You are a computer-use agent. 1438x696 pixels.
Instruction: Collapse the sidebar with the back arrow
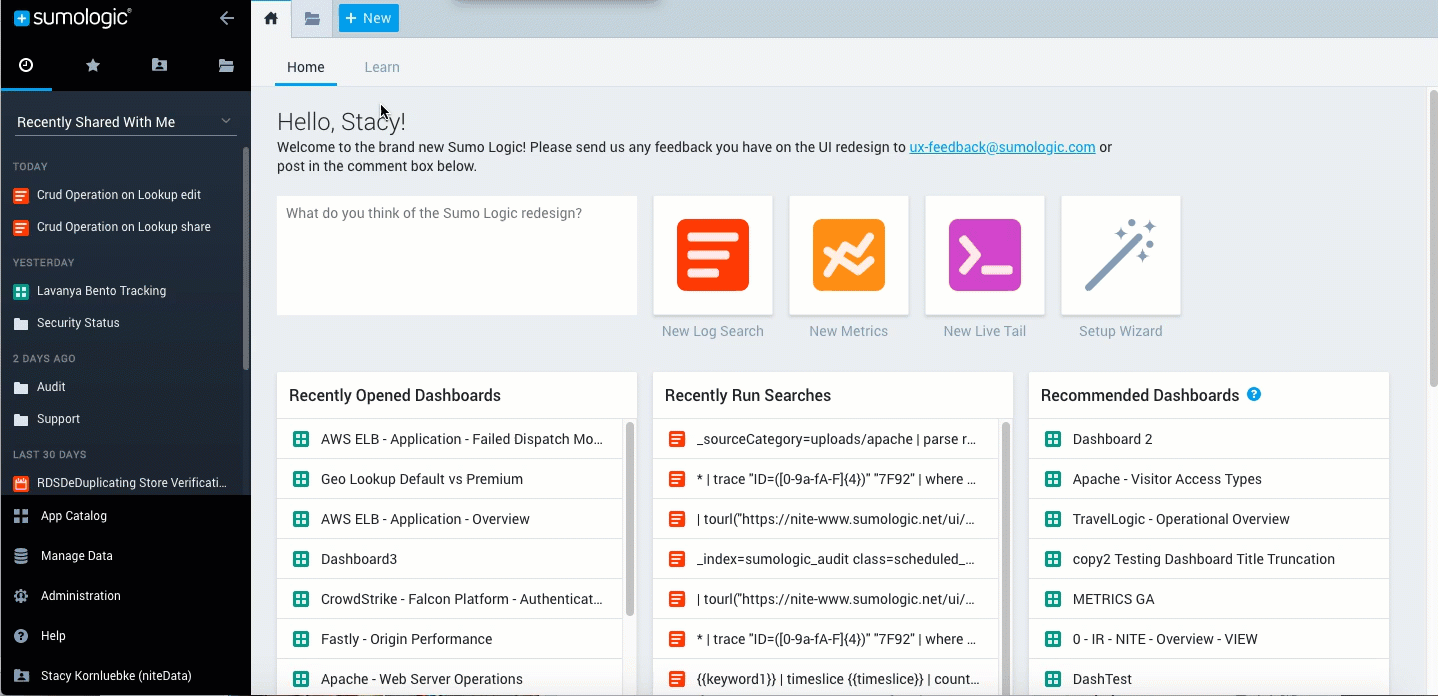[227, 18]
